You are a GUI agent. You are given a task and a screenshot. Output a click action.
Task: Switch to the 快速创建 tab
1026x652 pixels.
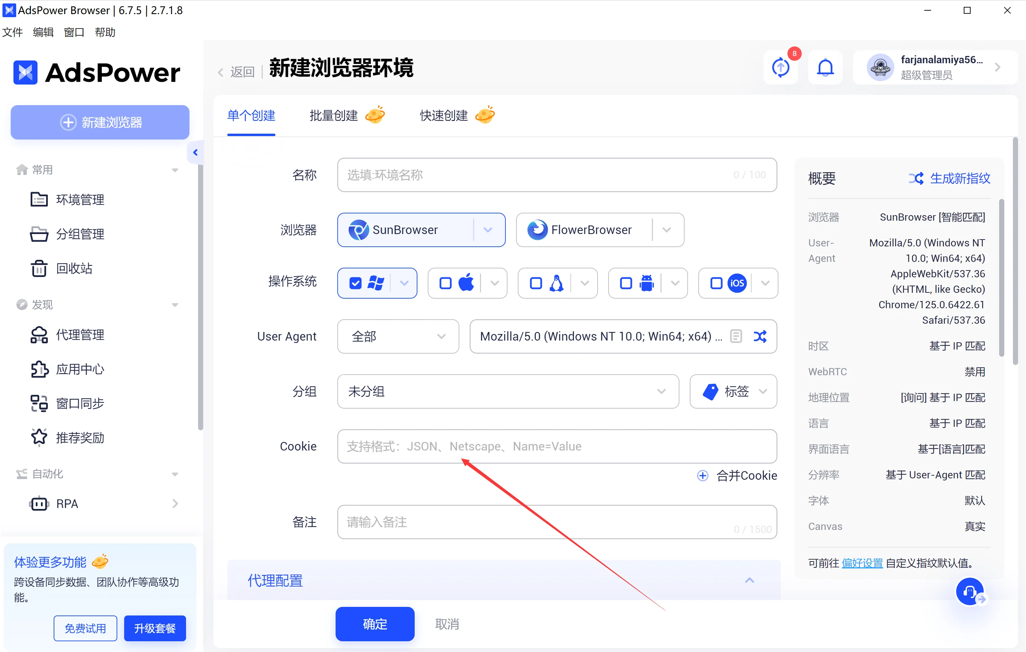tap(444, 116)
